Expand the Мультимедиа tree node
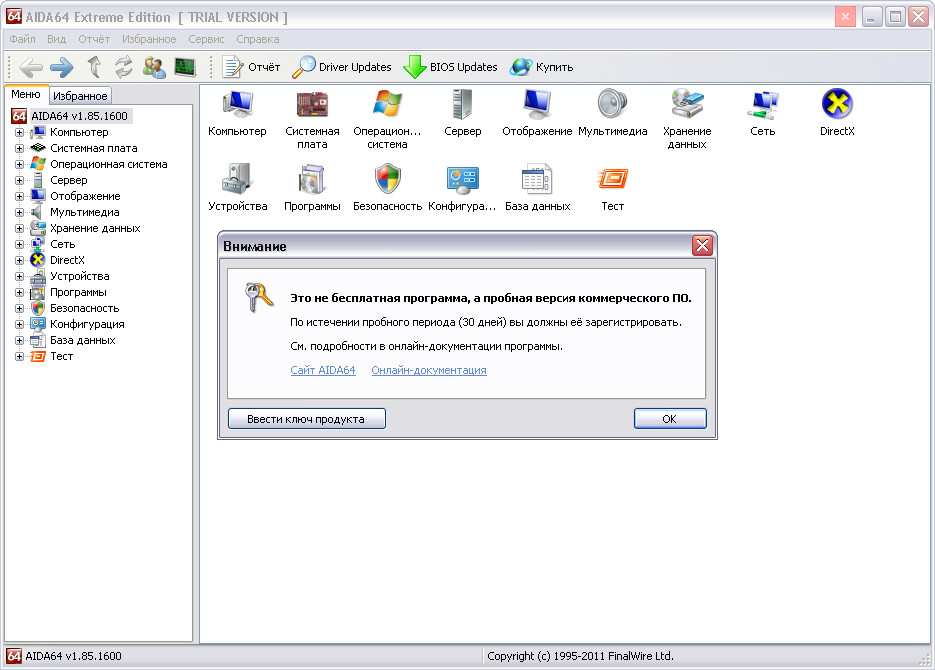Image resolution: width=935 pixels, height=670 pixels. pos(19,213)
